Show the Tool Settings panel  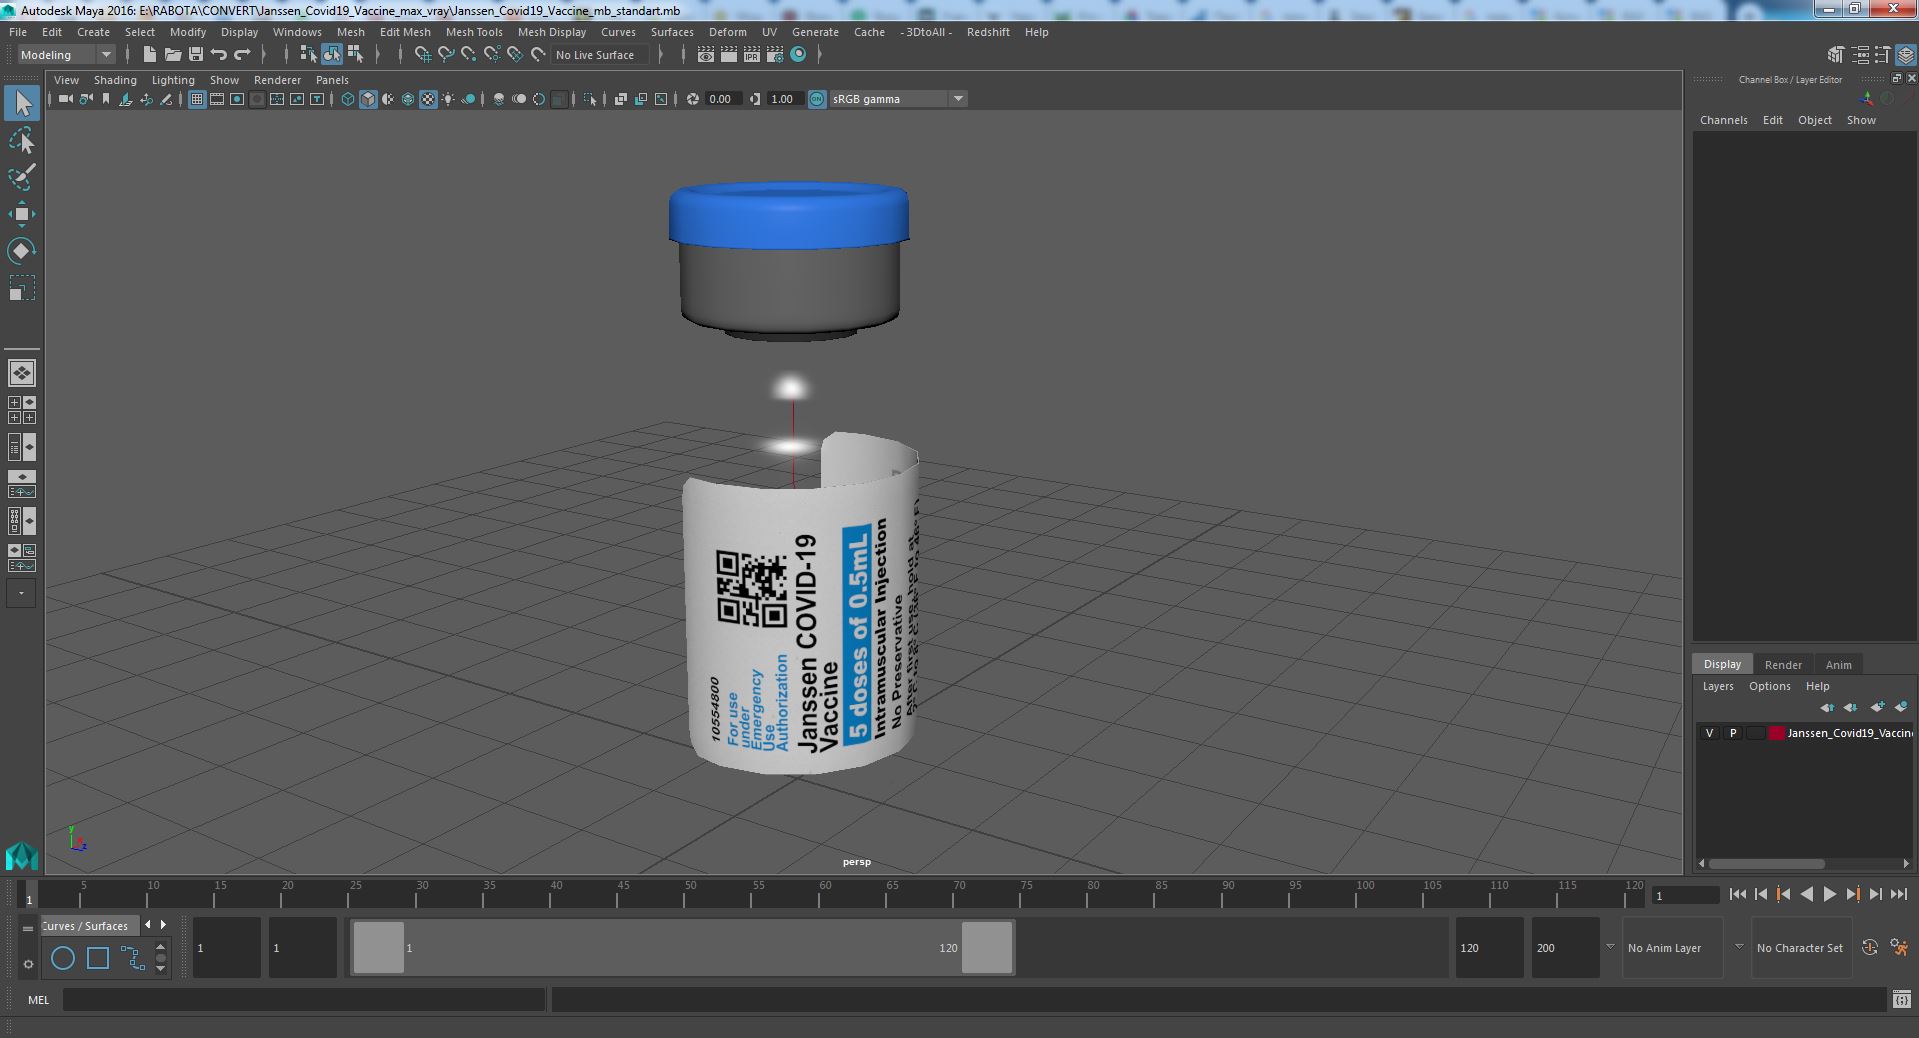click(1883, 55)
